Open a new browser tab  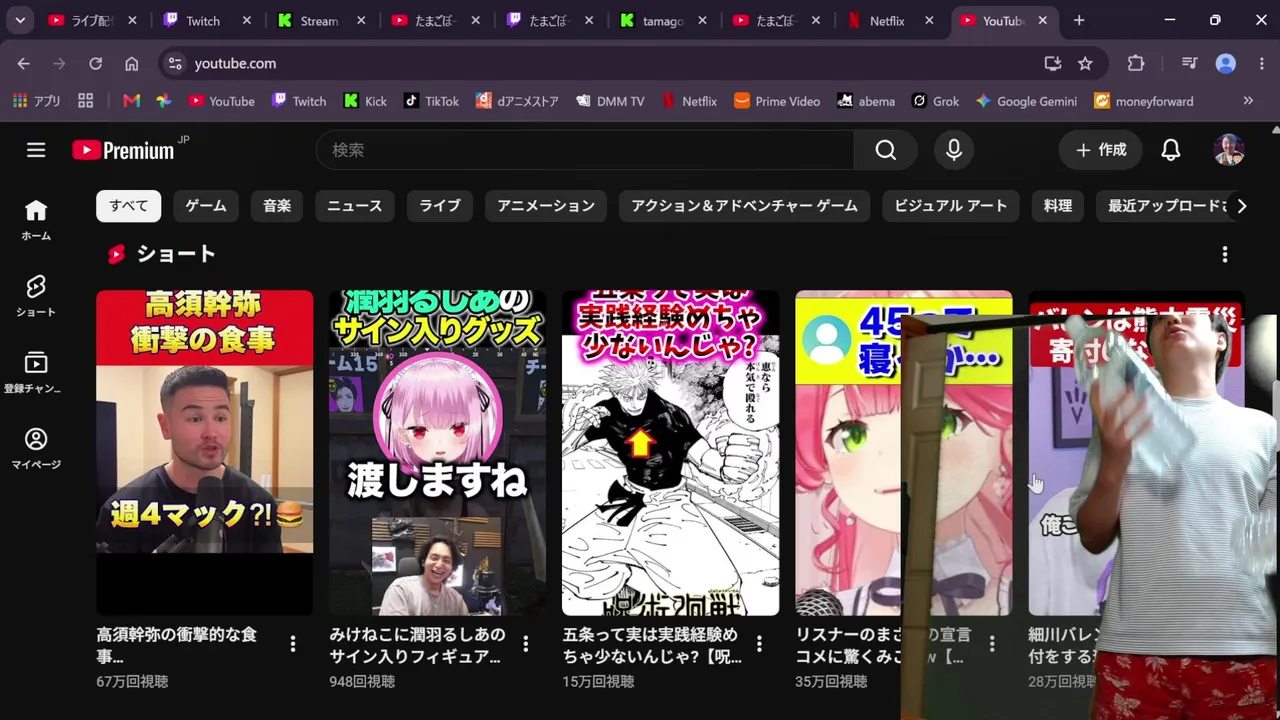click(x=1079, y=20)
